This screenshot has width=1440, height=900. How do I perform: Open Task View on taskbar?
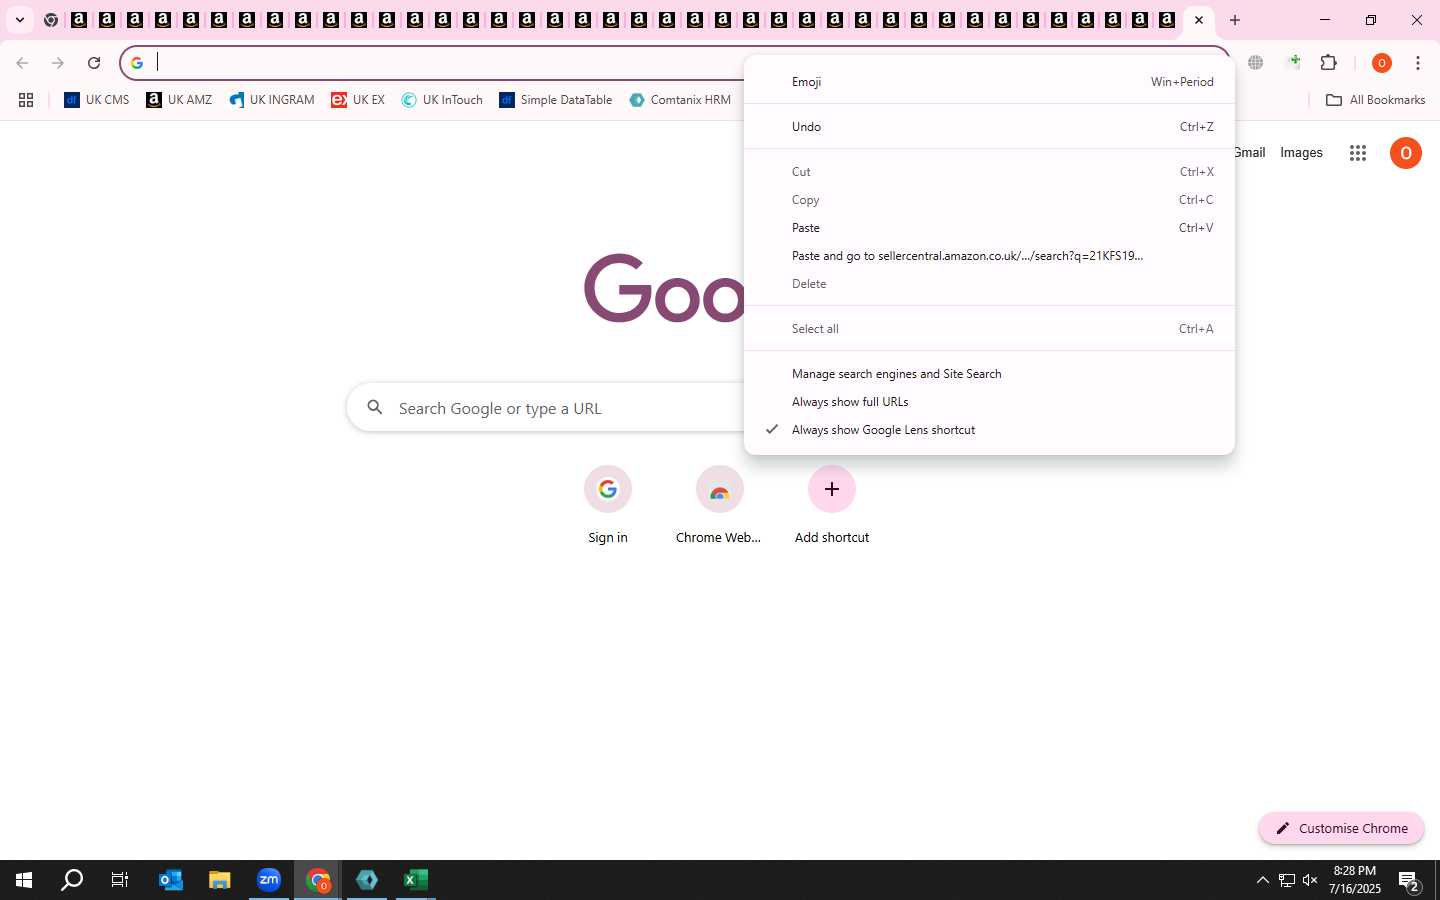tap(120, 880)
